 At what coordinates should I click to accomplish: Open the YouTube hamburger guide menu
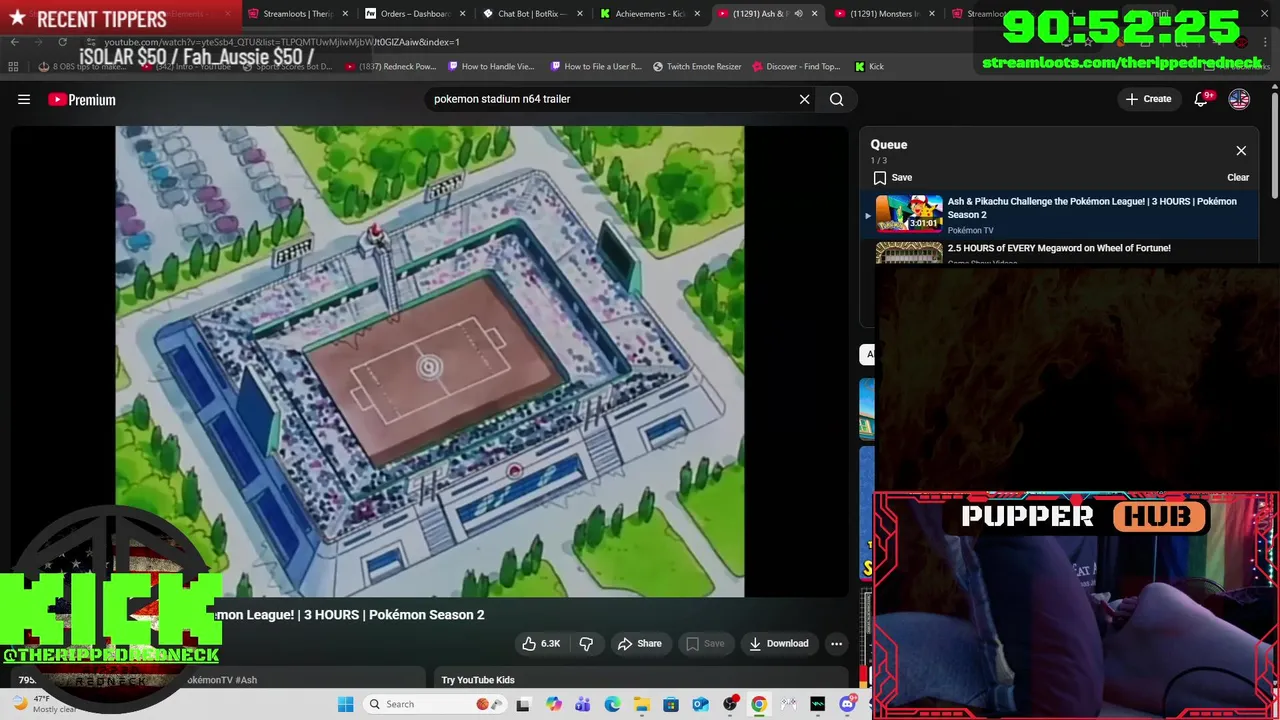pyautogui.click(x=24, y=99)
